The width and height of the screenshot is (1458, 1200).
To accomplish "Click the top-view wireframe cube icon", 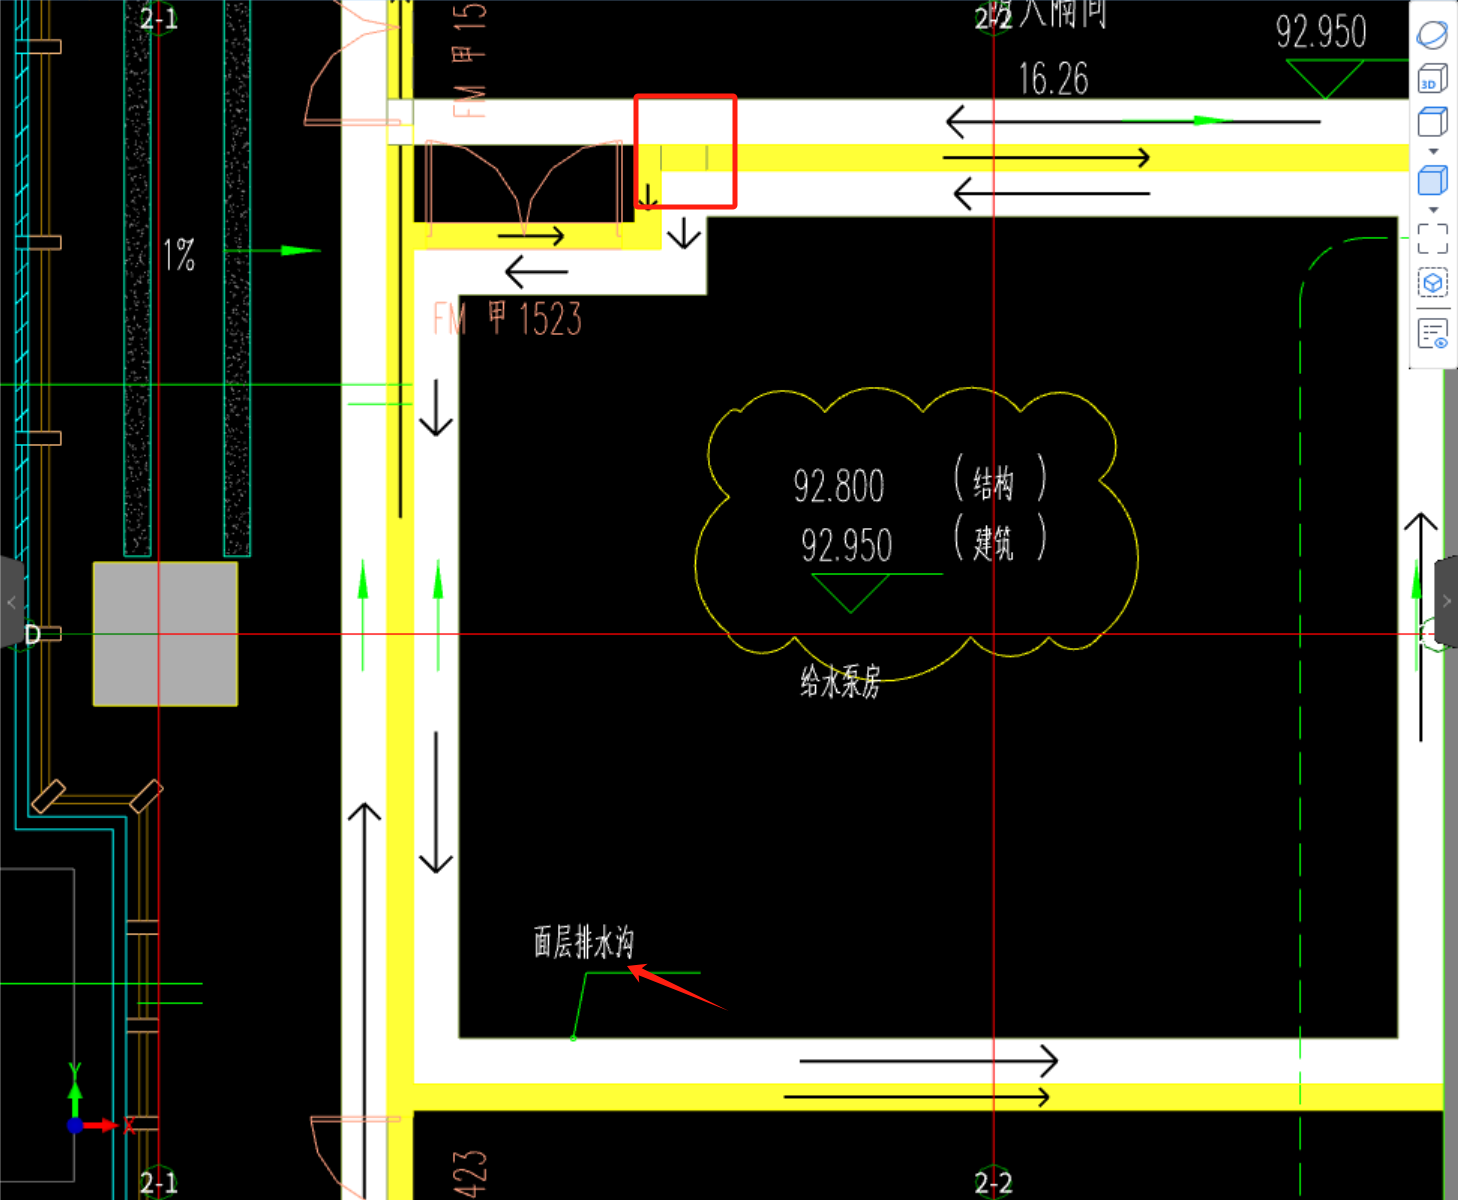I will [1432, 122].
